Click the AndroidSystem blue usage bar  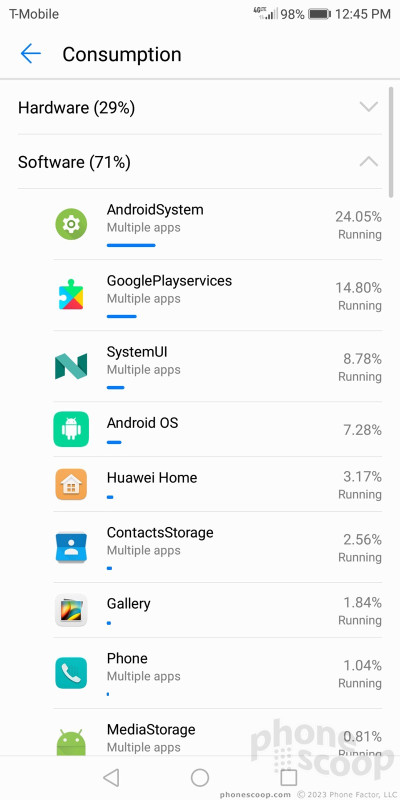point(131,245)
